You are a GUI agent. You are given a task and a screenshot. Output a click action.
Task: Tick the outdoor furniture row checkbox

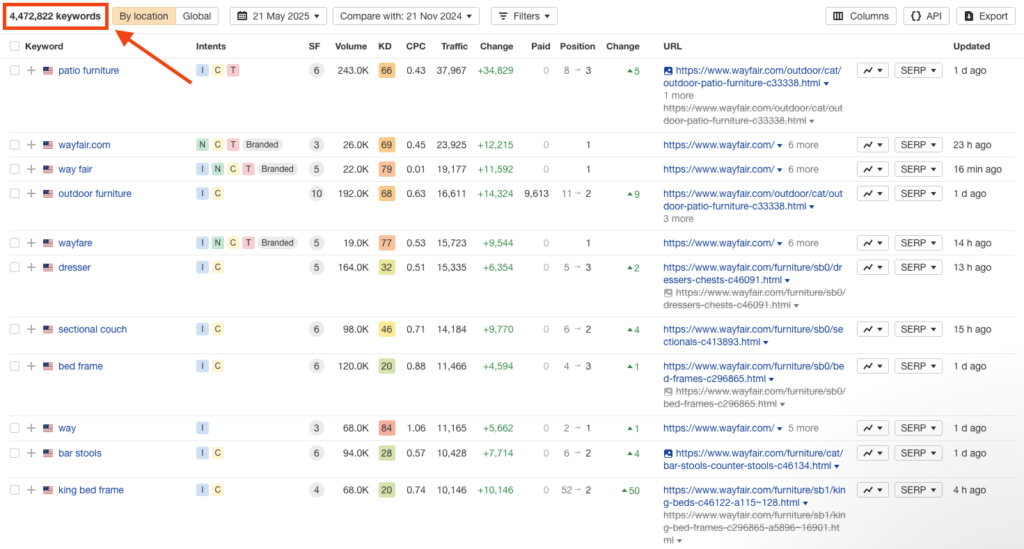point(14,194)
